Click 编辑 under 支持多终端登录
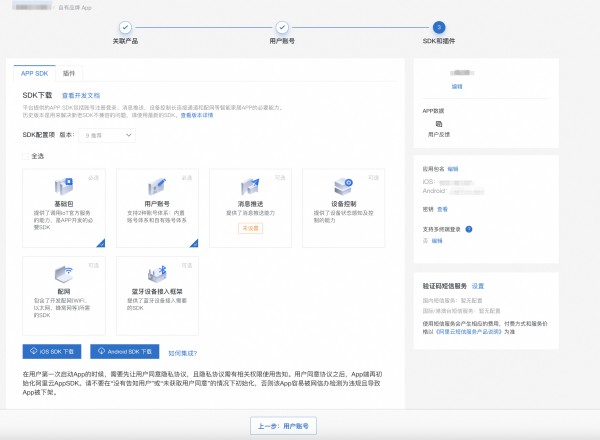 point(437,241)
